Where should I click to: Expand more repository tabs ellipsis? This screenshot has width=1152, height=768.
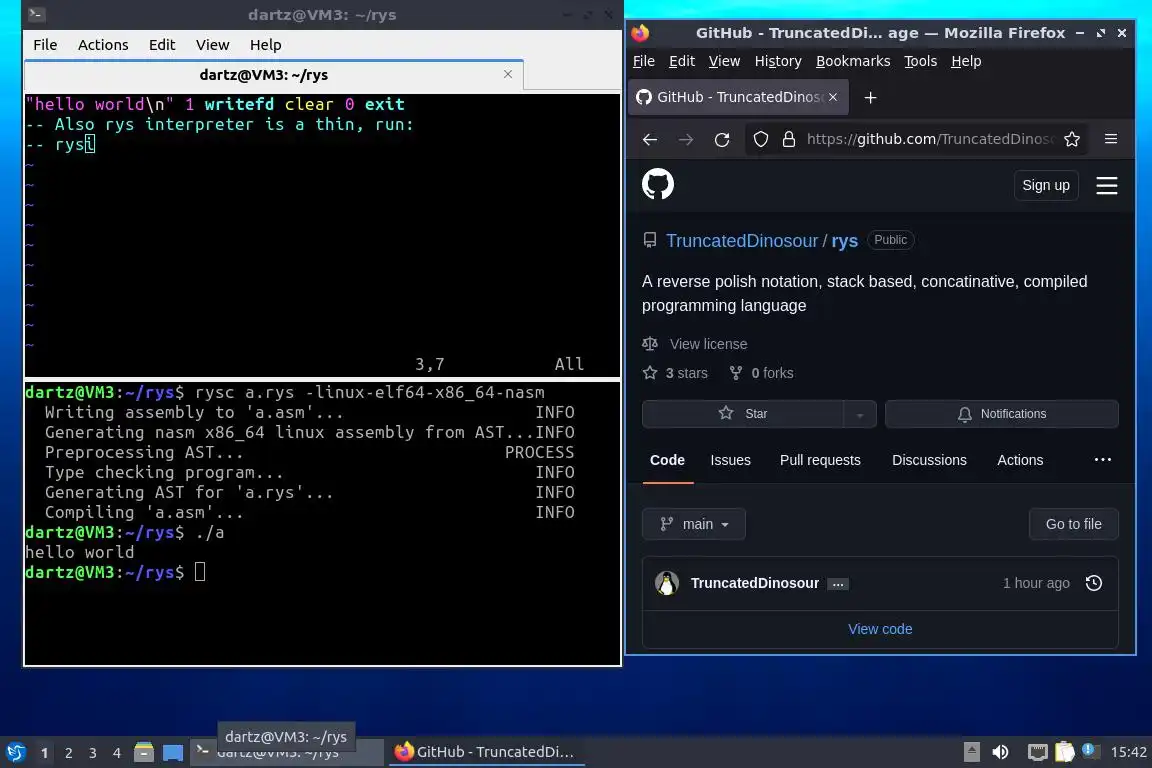click(x=1102, y=460)
